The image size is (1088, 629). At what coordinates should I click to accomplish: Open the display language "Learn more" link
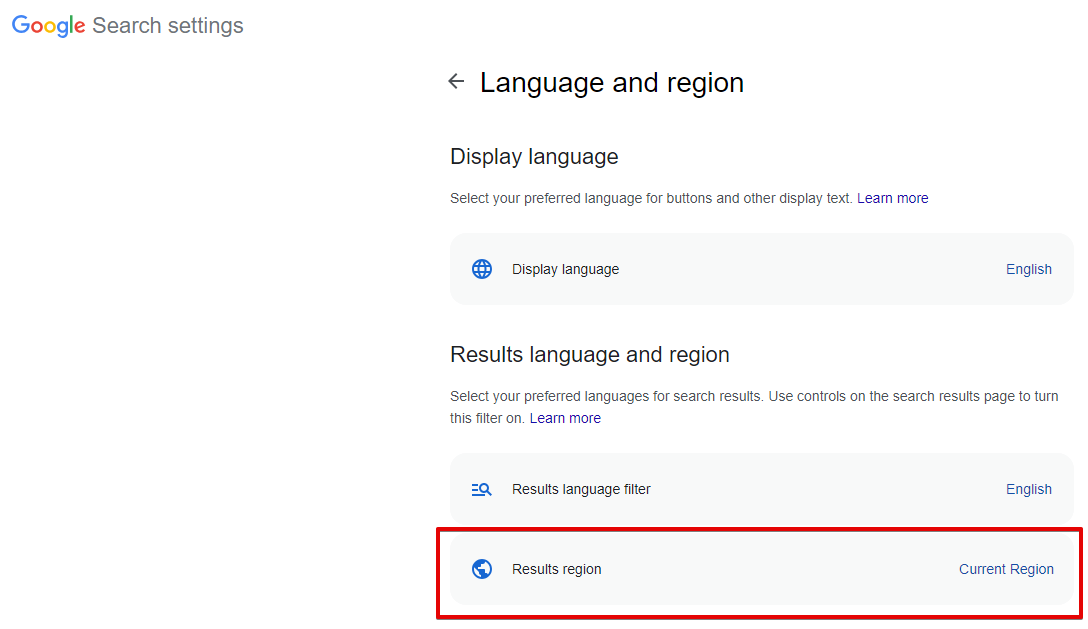click(x=892, y=198)
